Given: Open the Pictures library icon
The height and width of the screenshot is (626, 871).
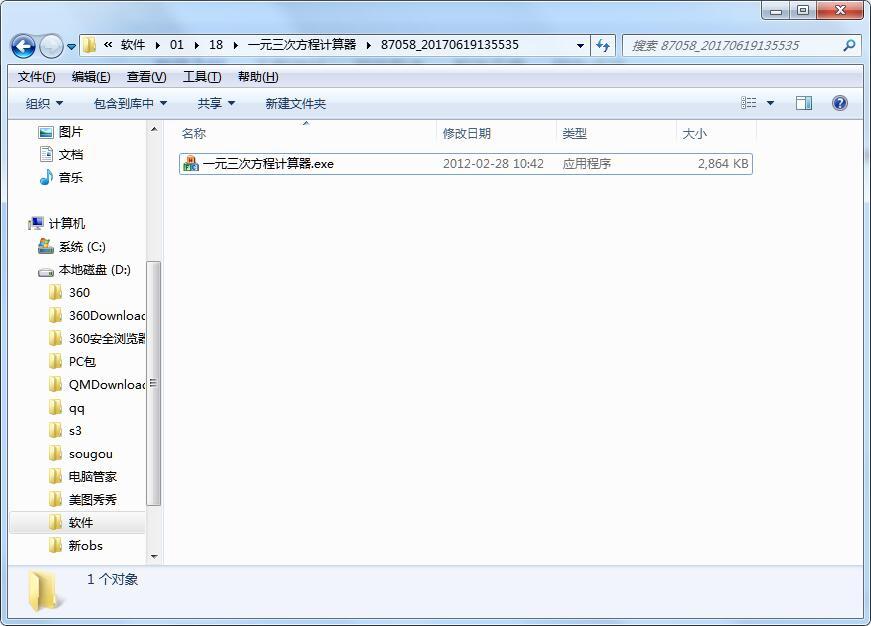Looking at the screenshot, I should (46, 132).
